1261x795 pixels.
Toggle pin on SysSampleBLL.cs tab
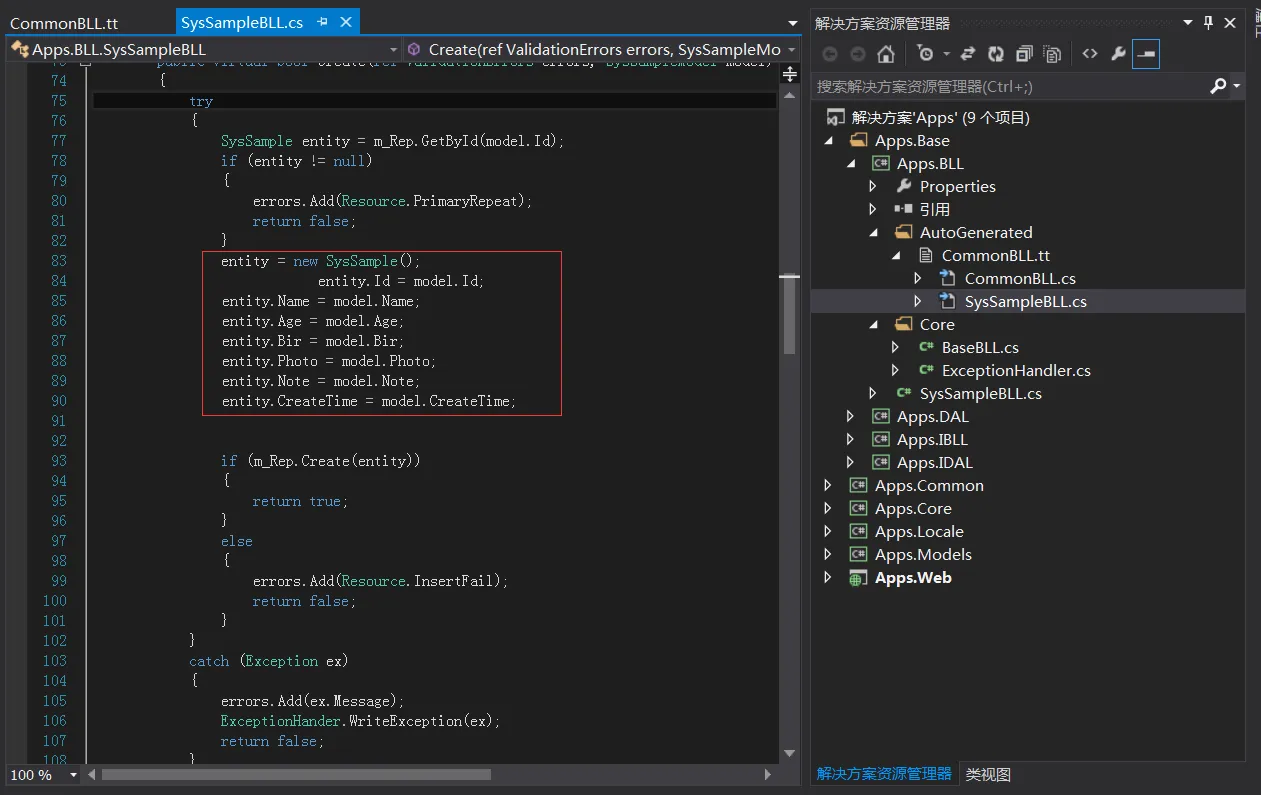pyautogui.click(x=322, y=22)
